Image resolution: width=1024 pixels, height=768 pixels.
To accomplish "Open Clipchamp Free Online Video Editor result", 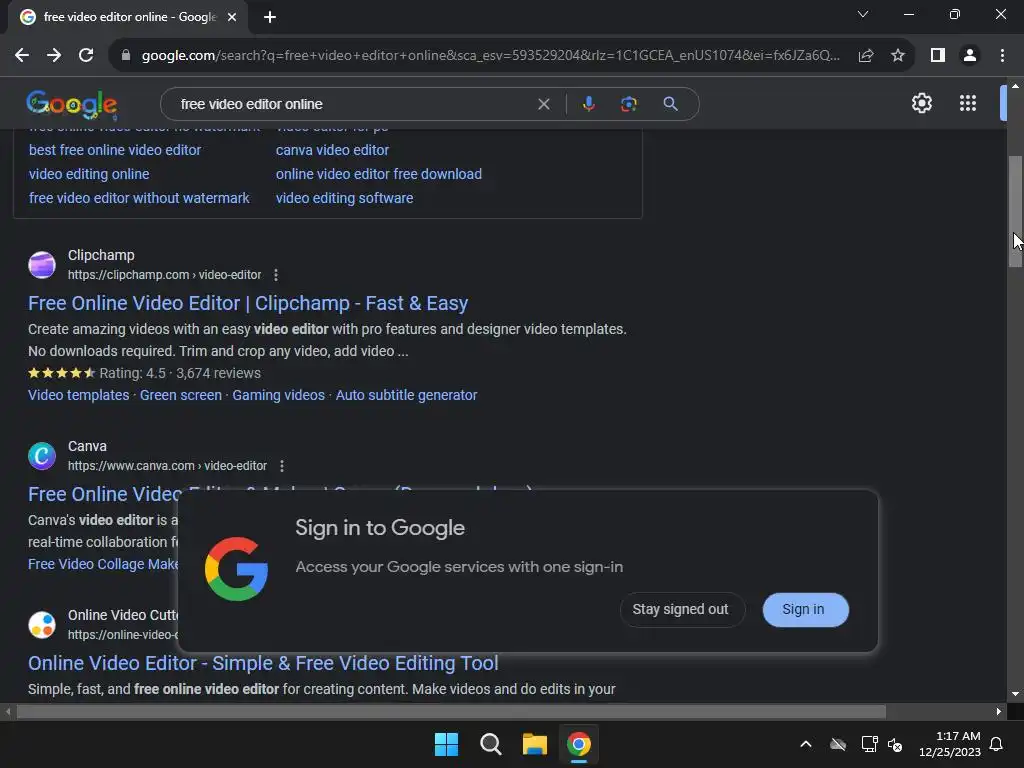I will [x=248, y=304].
